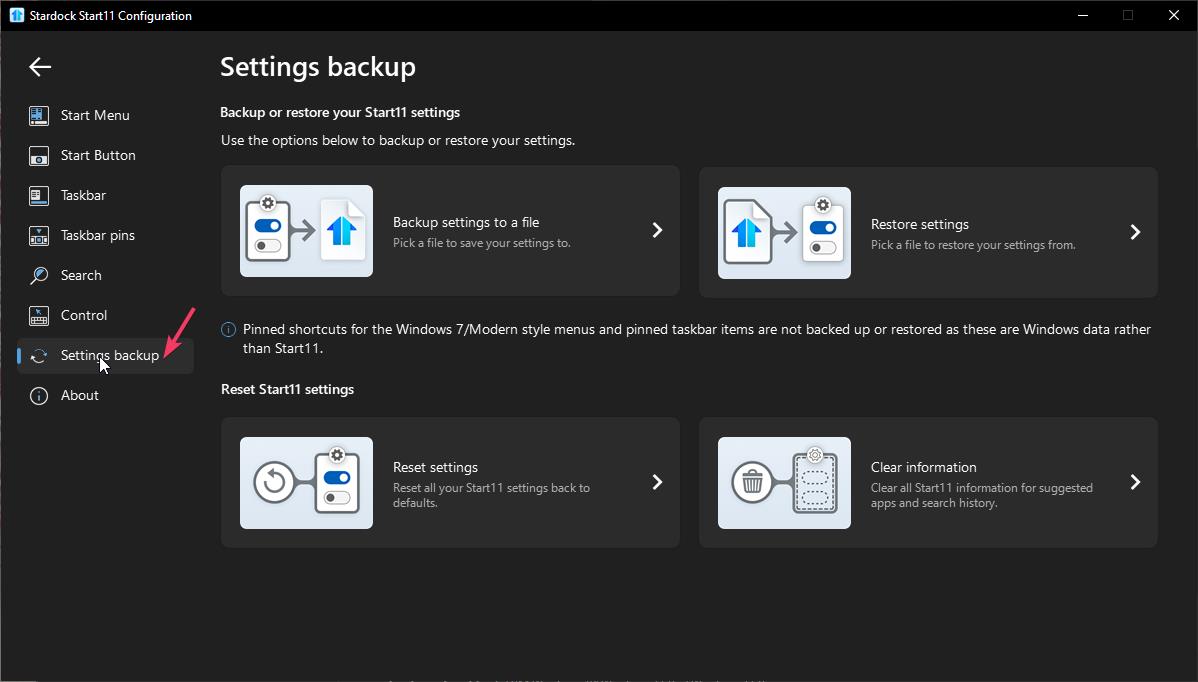Click the Reset settings thumbnail image
1198x682 pixels.
(x=306, y=483)
